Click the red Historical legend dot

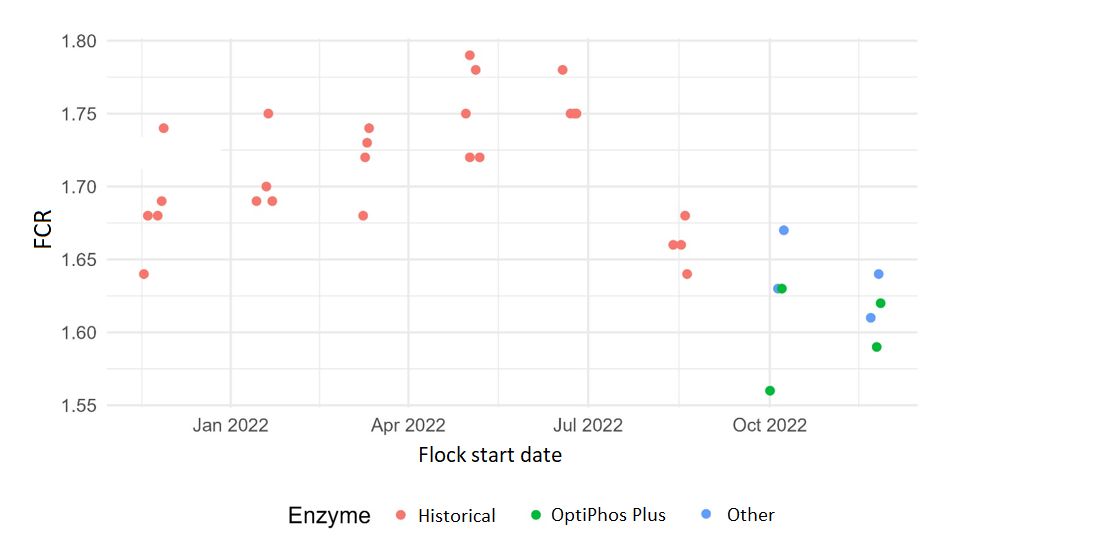tap(401, 515)
